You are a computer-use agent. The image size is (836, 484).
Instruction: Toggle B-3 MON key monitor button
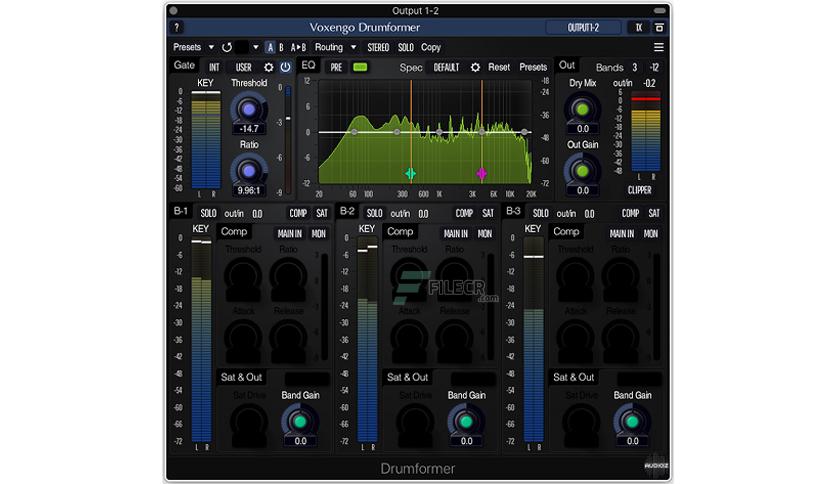click(651, 233)
